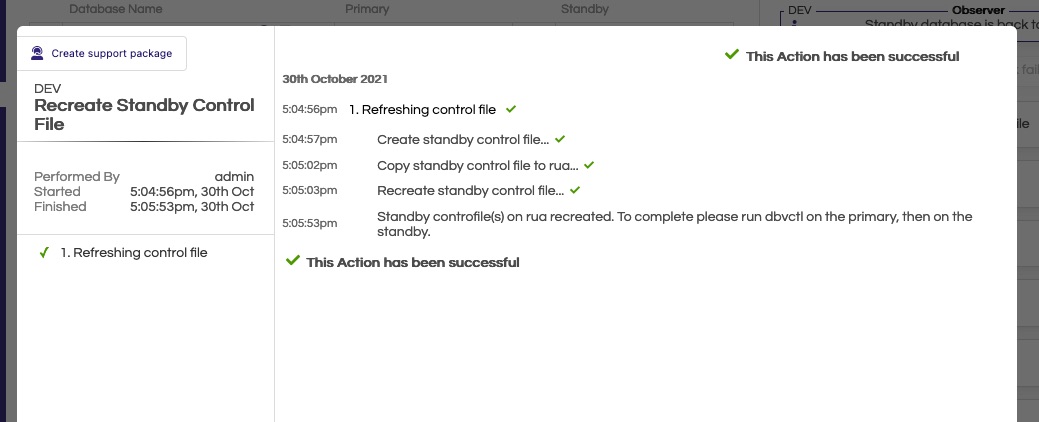Click the headset icon in support package button
The height and width of the screenshot is (422, 1039).
coord(37,54)
